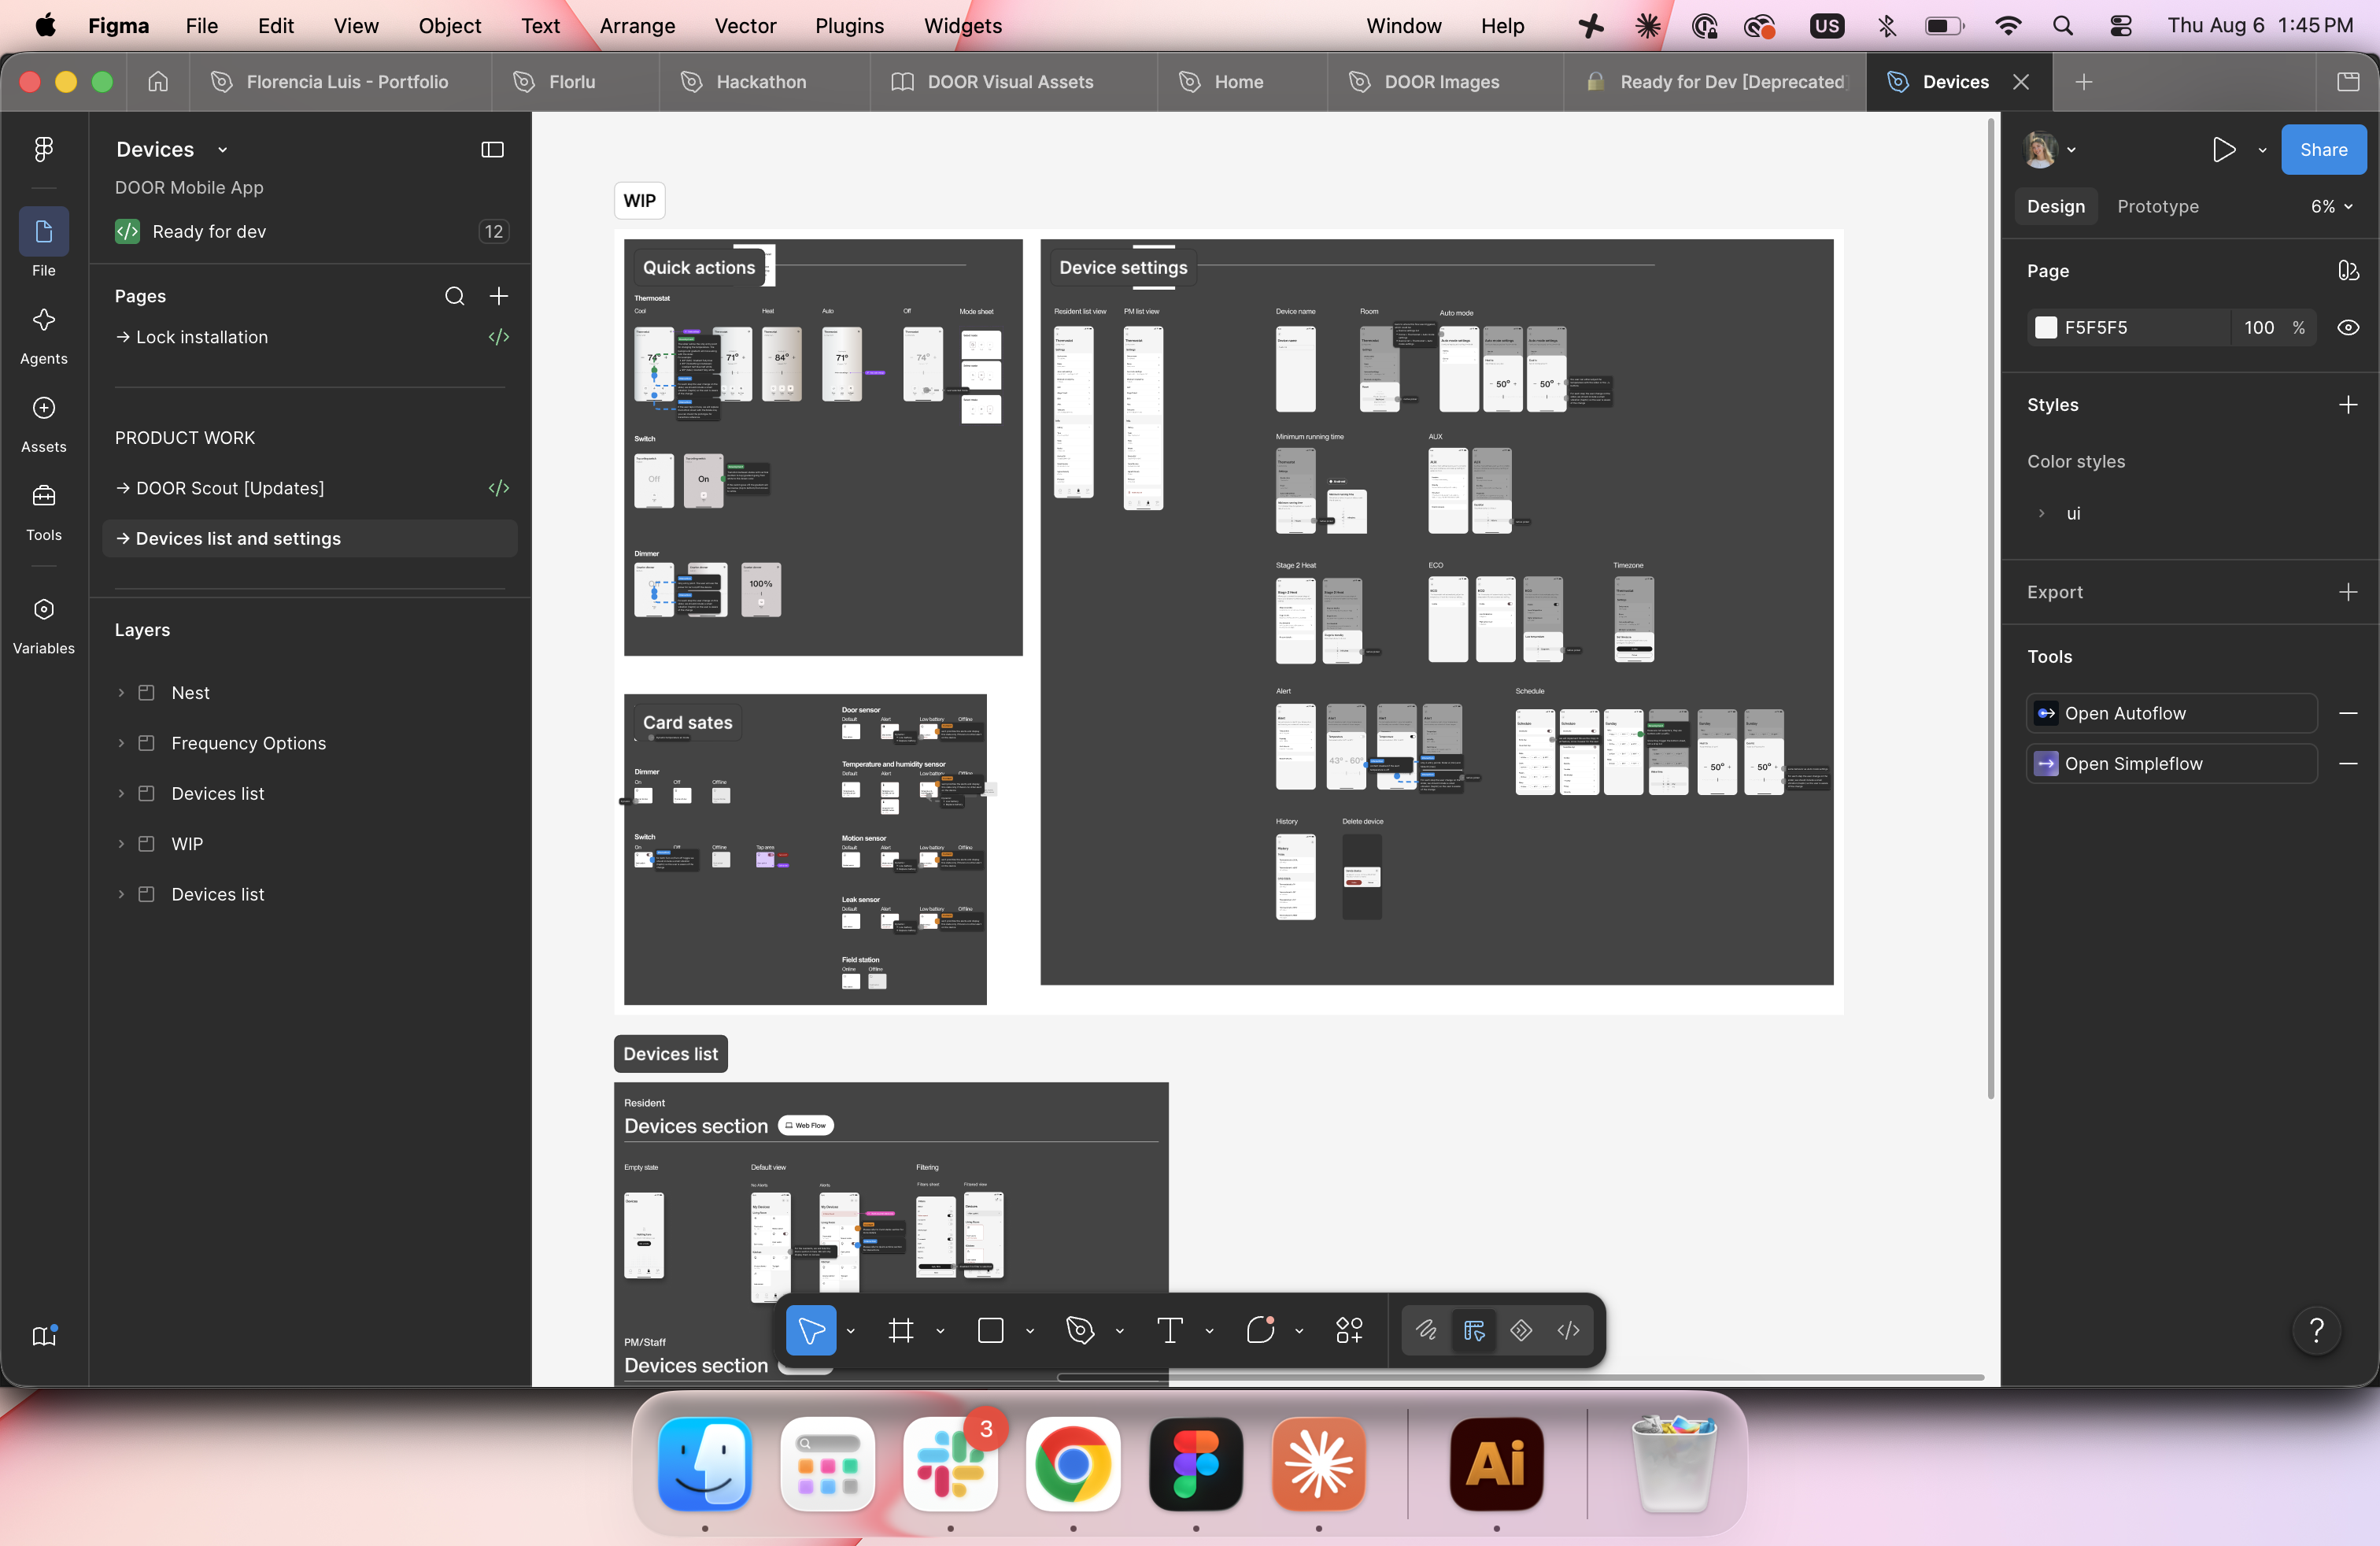Open the DOOR Scout [Updates] page
This screenshot has height=1546, width=2380.
[311, 488]
